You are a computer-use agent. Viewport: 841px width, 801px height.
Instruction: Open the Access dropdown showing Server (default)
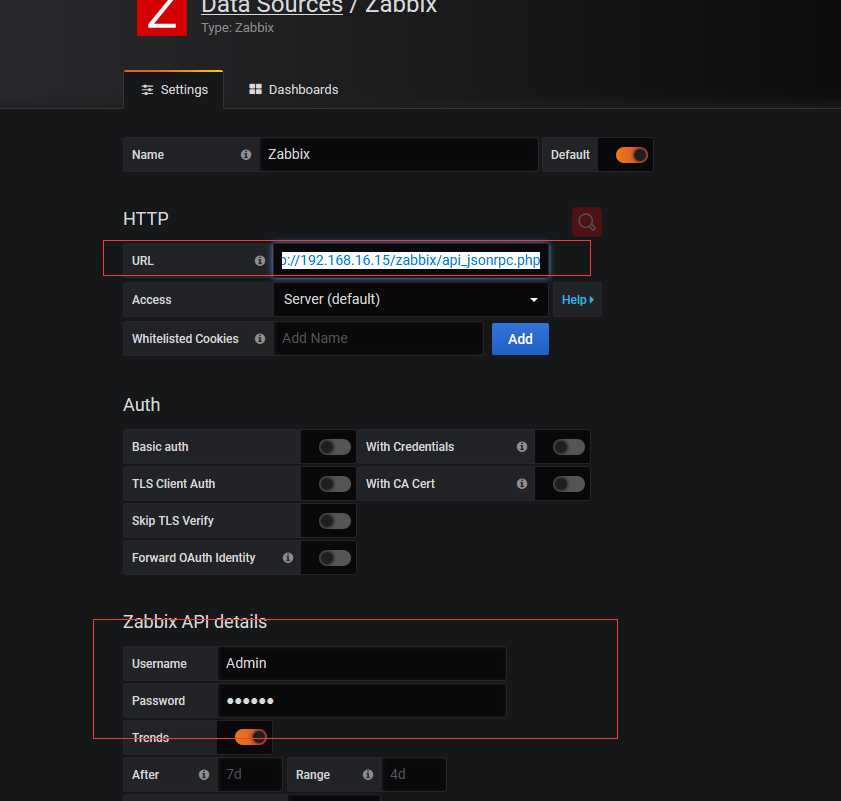[x=411, y=299]
